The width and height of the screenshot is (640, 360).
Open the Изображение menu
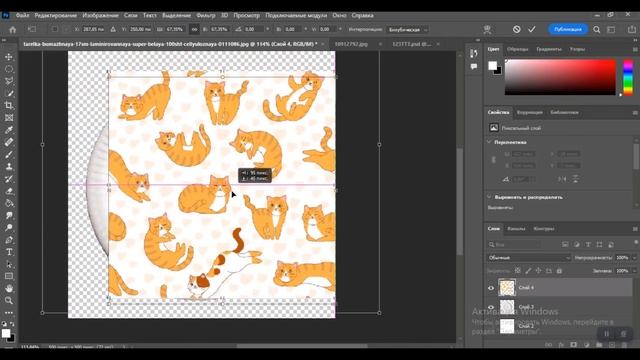pos(100,16)
